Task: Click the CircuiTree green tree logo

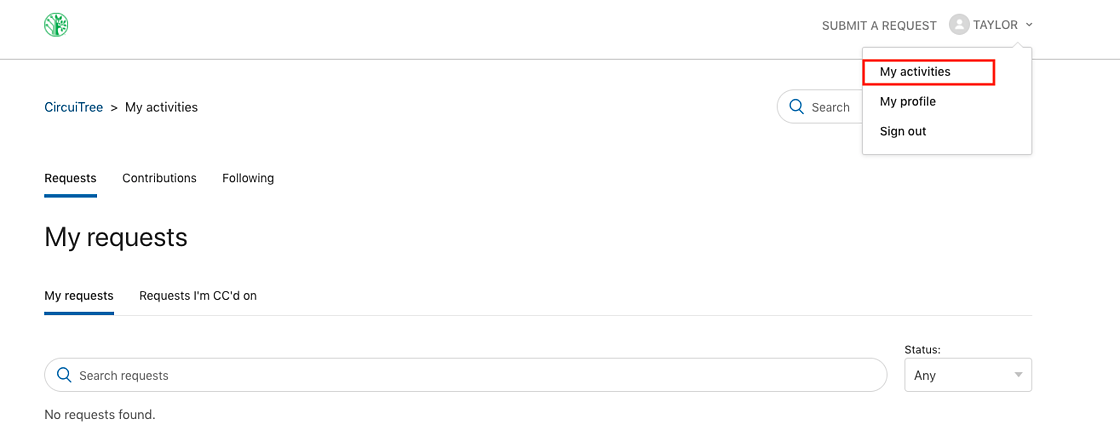Action: tap(56, 25)
